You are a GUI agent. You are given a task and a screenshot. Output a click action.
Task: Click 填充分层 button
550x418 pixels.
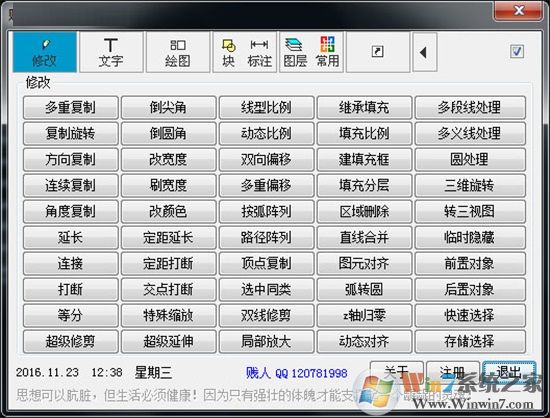pyautogui.click(x=364, y=185)
